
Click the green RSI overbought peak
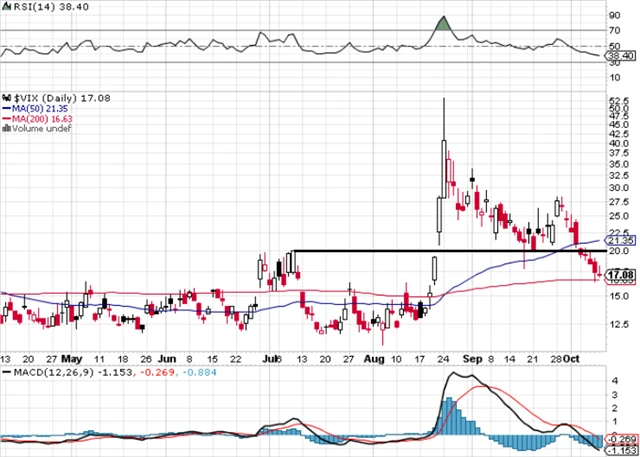[x=443, y=25]
